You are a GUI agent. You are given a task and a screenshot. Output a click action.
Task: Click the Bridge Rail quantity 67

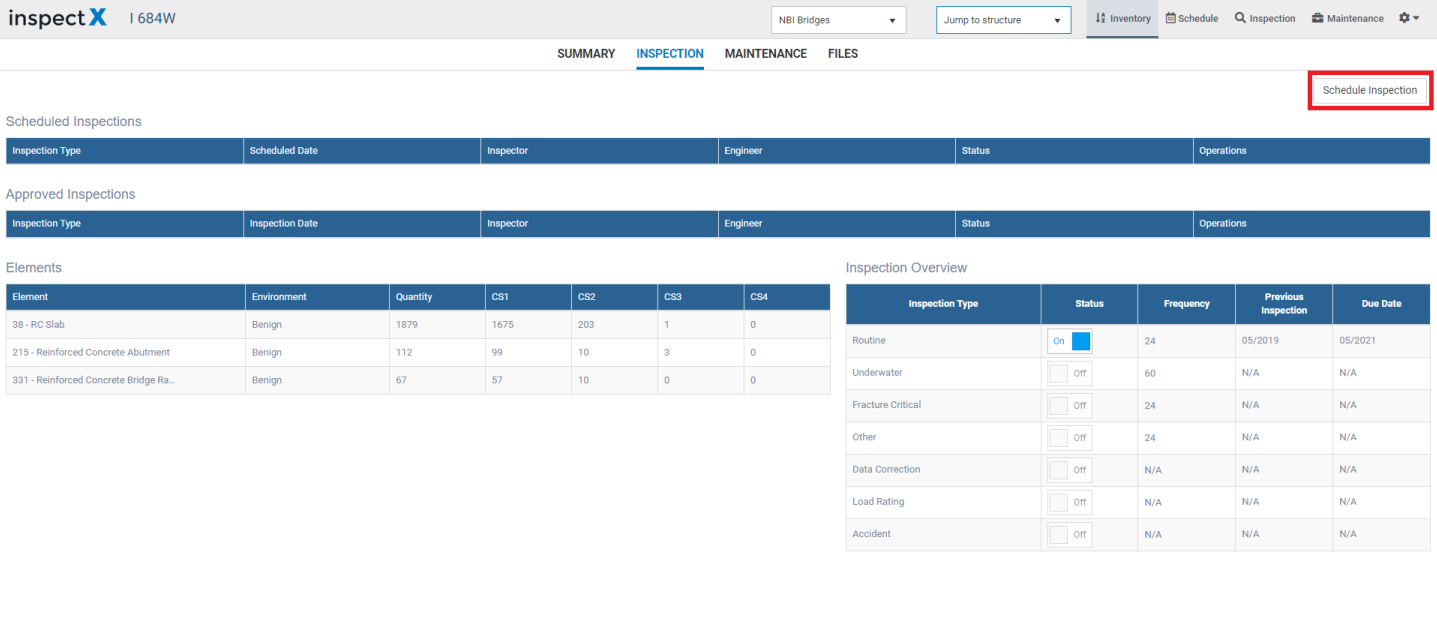click(x=401, y=380)
